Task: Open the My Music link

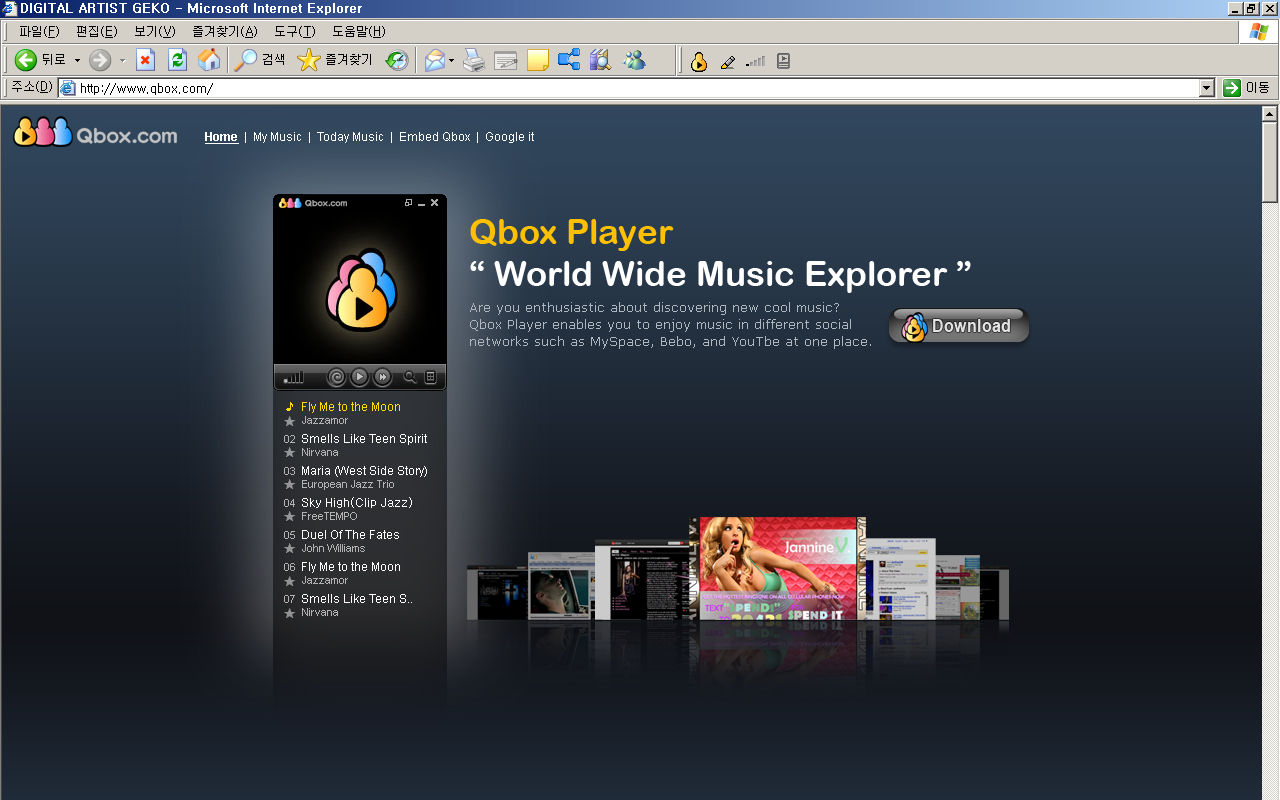Action: (x=277, y=137)
